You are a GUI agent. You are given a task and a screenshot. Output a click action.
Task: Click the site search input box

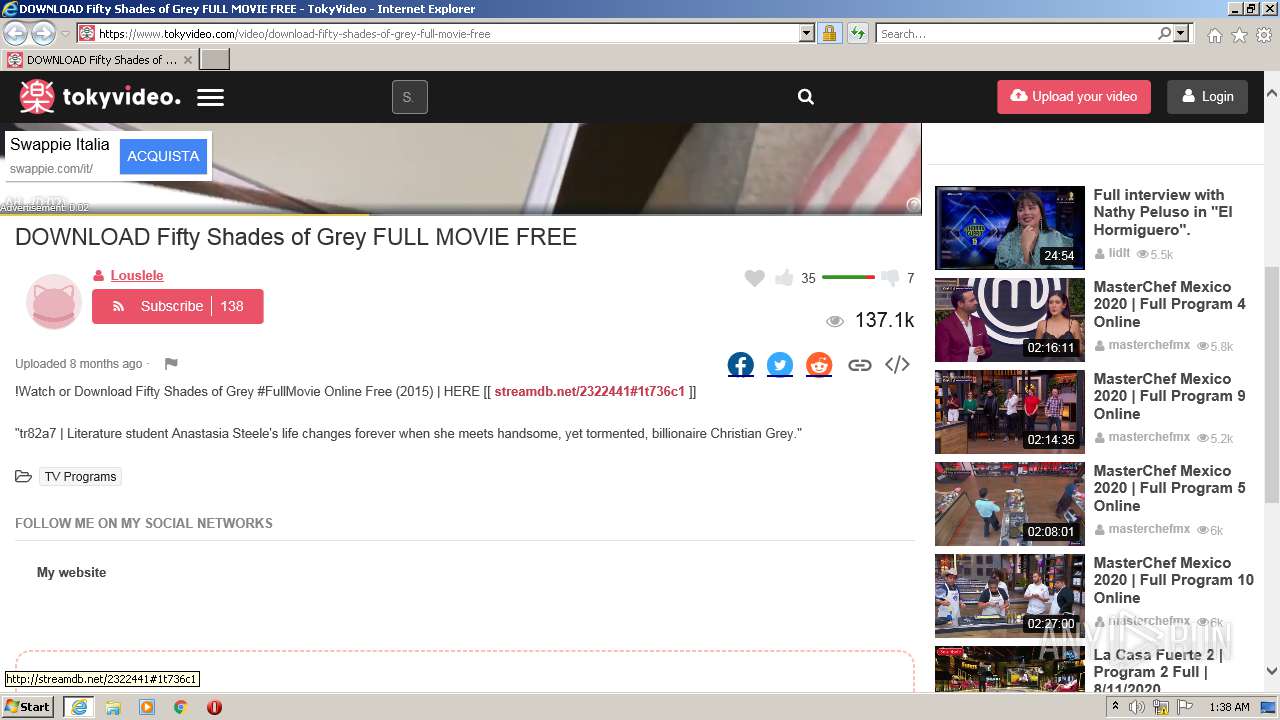tap(409, 97)
